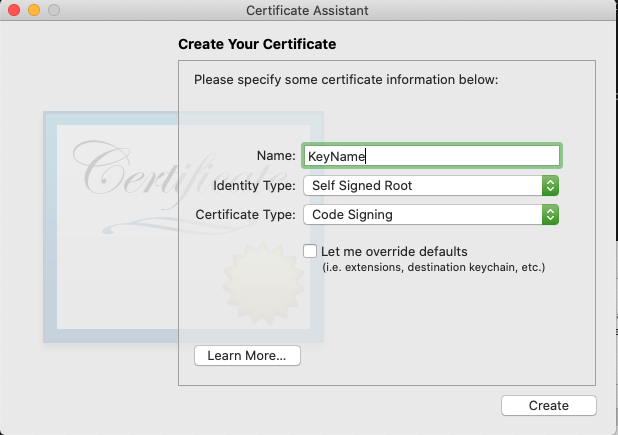Click the "Let me override defaults" label
This screenshot has height=435, width=618.
point(394,251)
